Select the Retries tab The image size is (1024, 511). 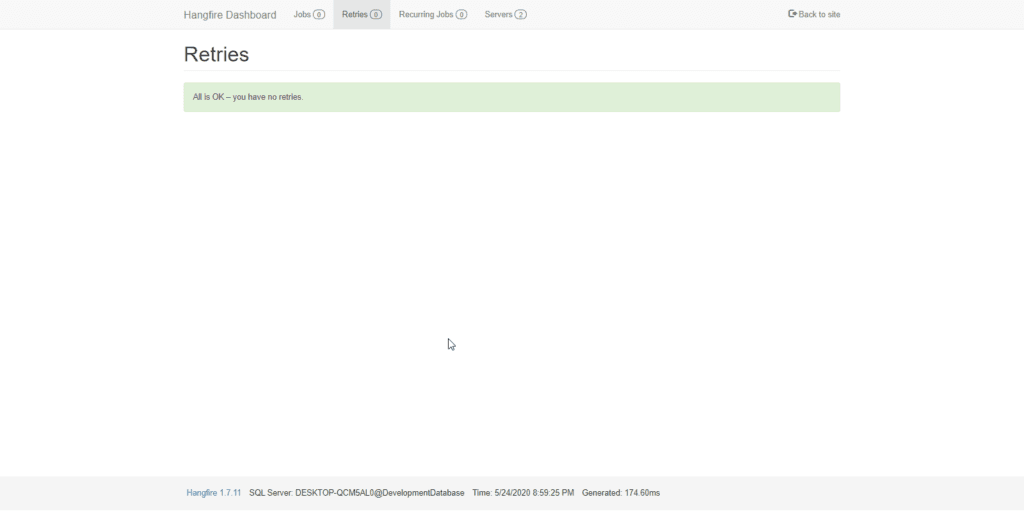(362, 14)
